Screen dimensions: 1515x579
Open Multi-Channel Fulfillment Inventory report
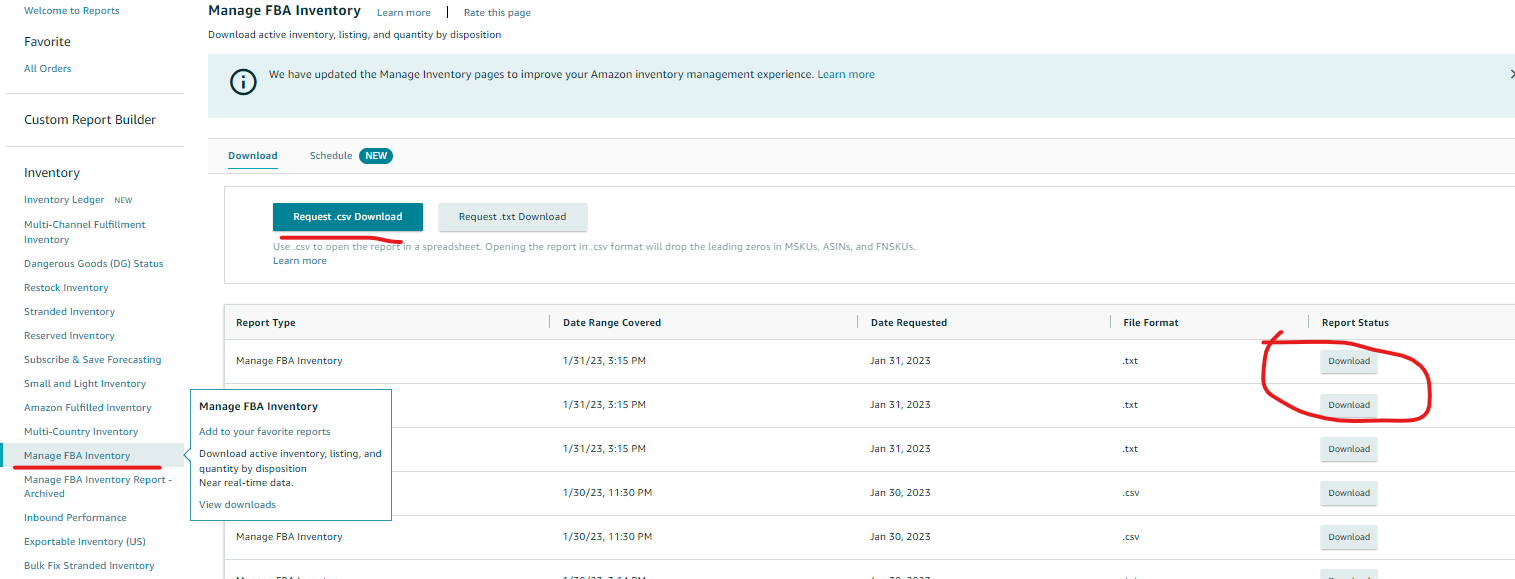coord(85,232)
